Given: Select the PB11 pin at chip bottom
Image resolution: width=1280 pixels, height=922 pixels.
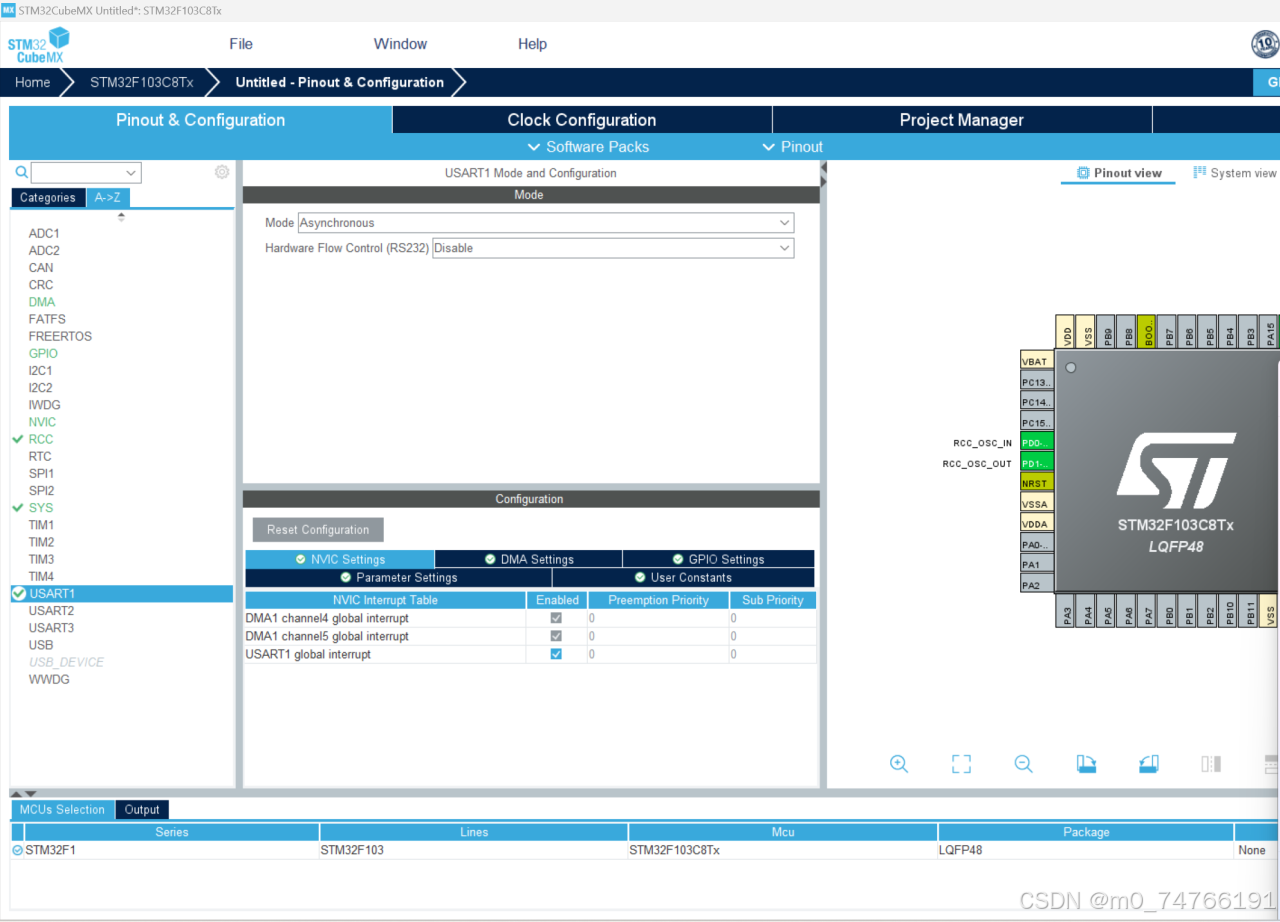Looking at the screenshot, I should [x=1250, y=611].
